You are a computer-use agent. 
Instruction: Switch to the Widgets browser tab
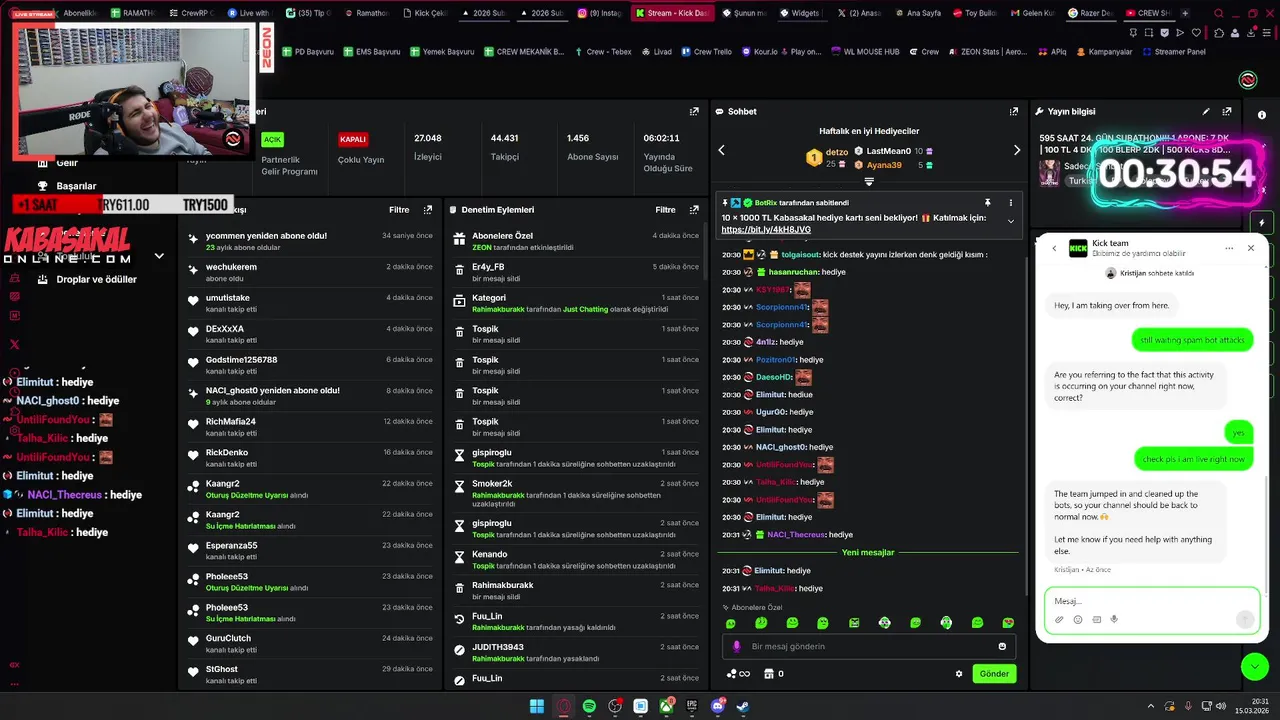798,13
